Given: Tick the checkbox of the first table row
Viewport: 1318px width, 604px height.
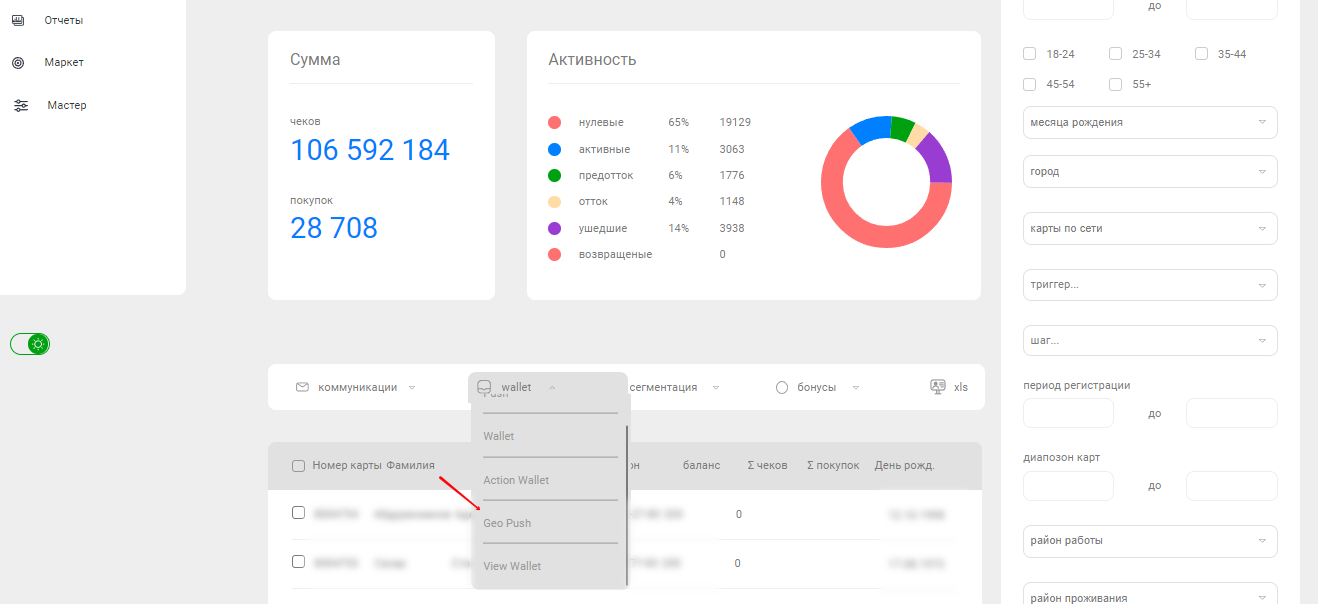Looking at the screenshot, I should (x=298, y=513).
